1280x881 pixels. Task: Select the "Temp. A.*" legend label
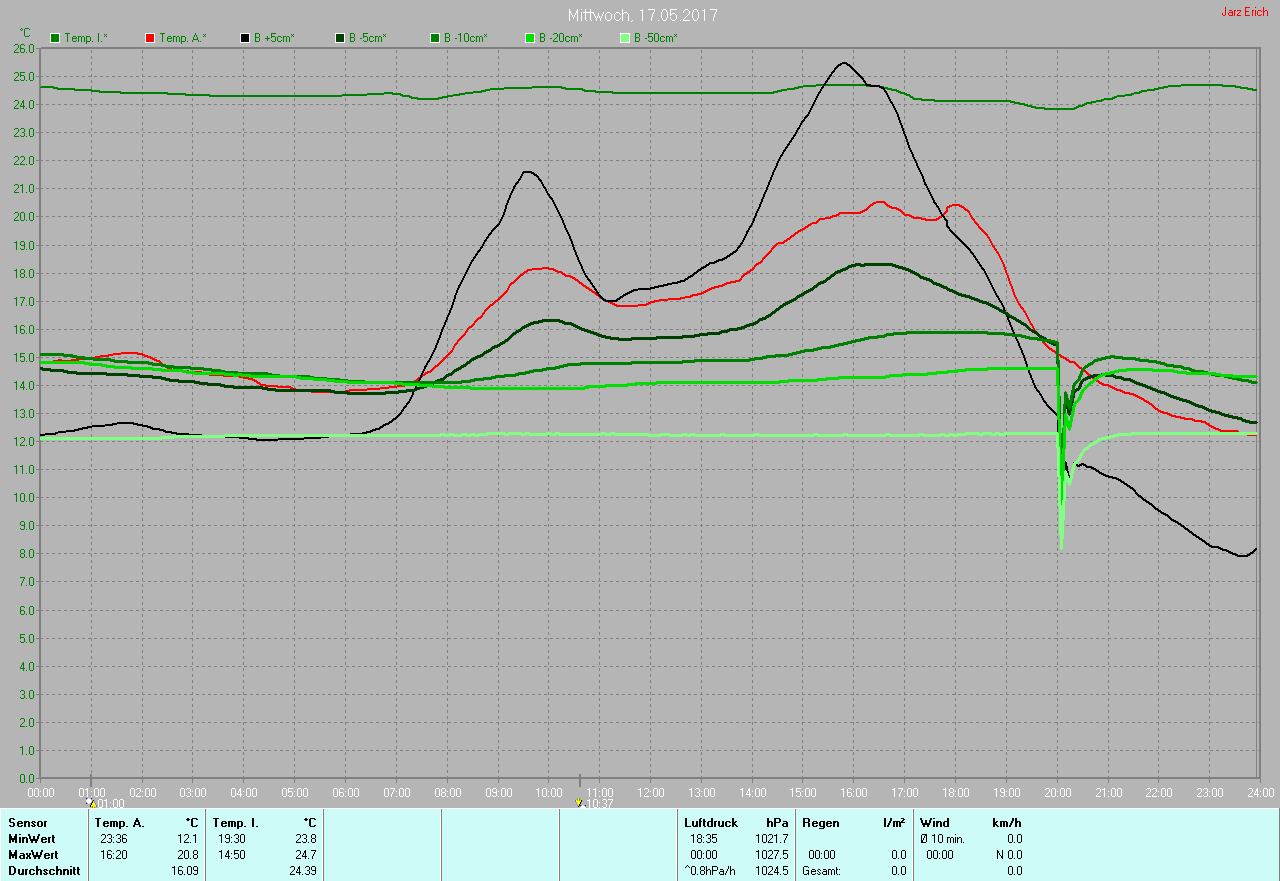[x=182, y=38]
